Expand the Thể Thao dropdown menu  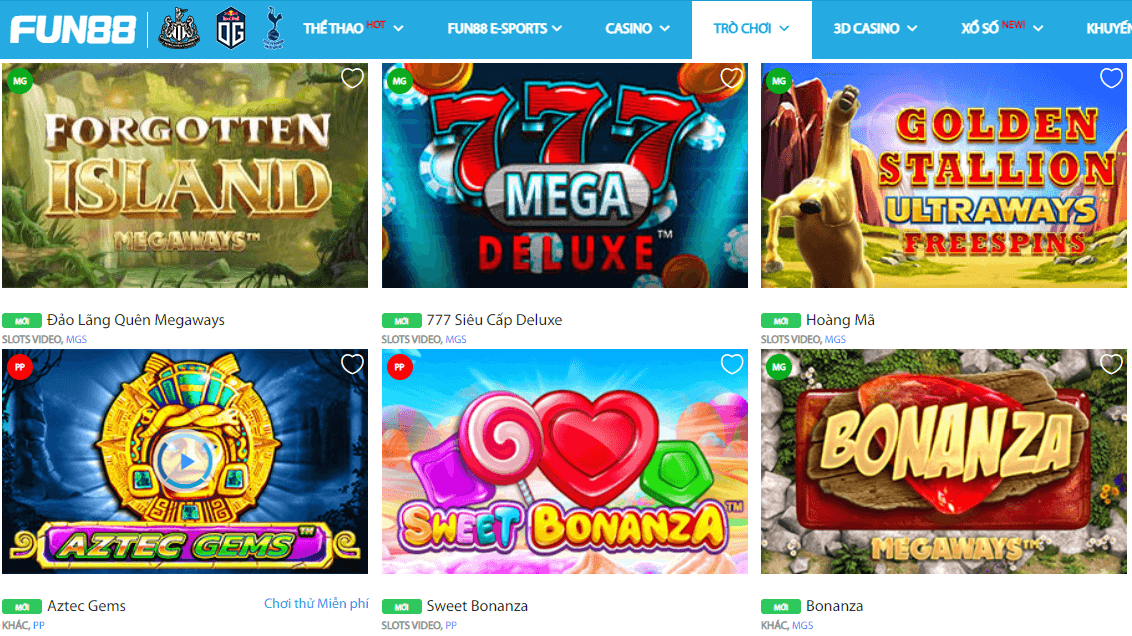pyautogui.click(x=354, y=28)
